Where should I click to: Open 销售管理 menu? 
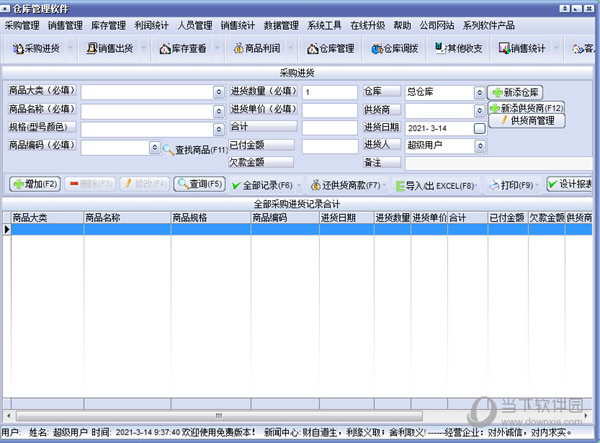tap(65, 26)
